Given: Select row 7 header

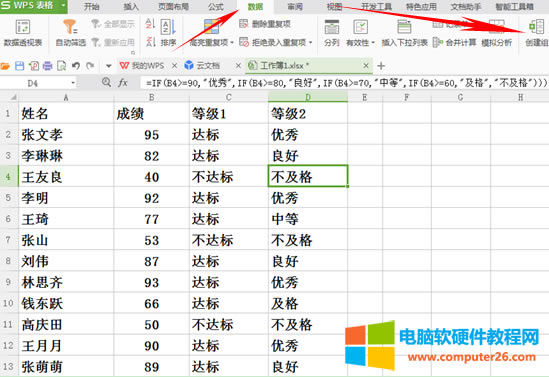Looking at the screenshot, I should point(9,240).
